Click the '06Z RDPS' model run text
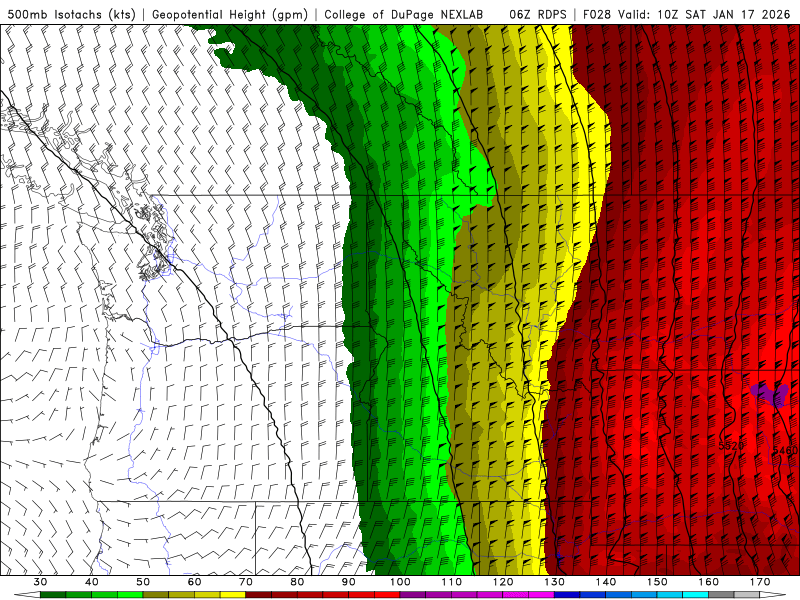 click(537, 14)
